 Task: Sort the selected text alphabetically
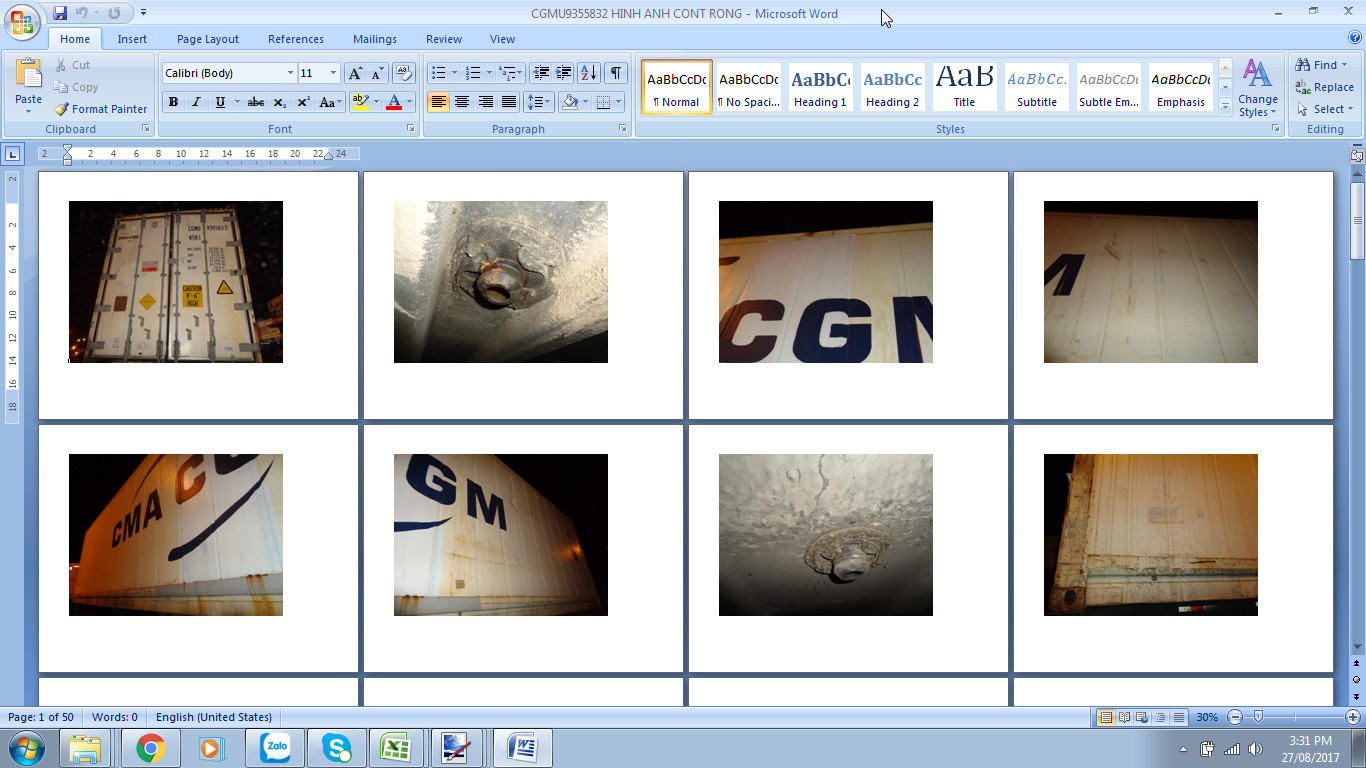tap(589, 73)
